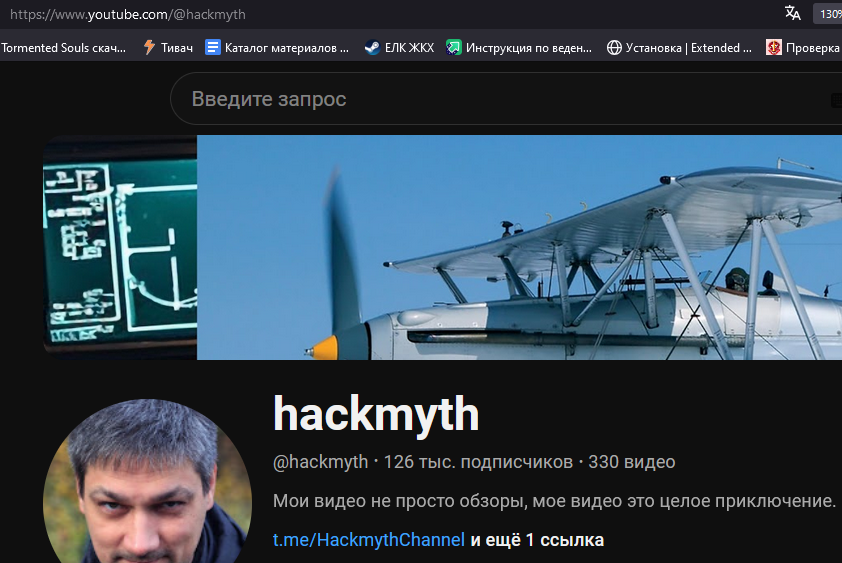Viewport: 842px width, 563px height.
Task: Click the 330 видео count
Action: click(x=632, y=462)
